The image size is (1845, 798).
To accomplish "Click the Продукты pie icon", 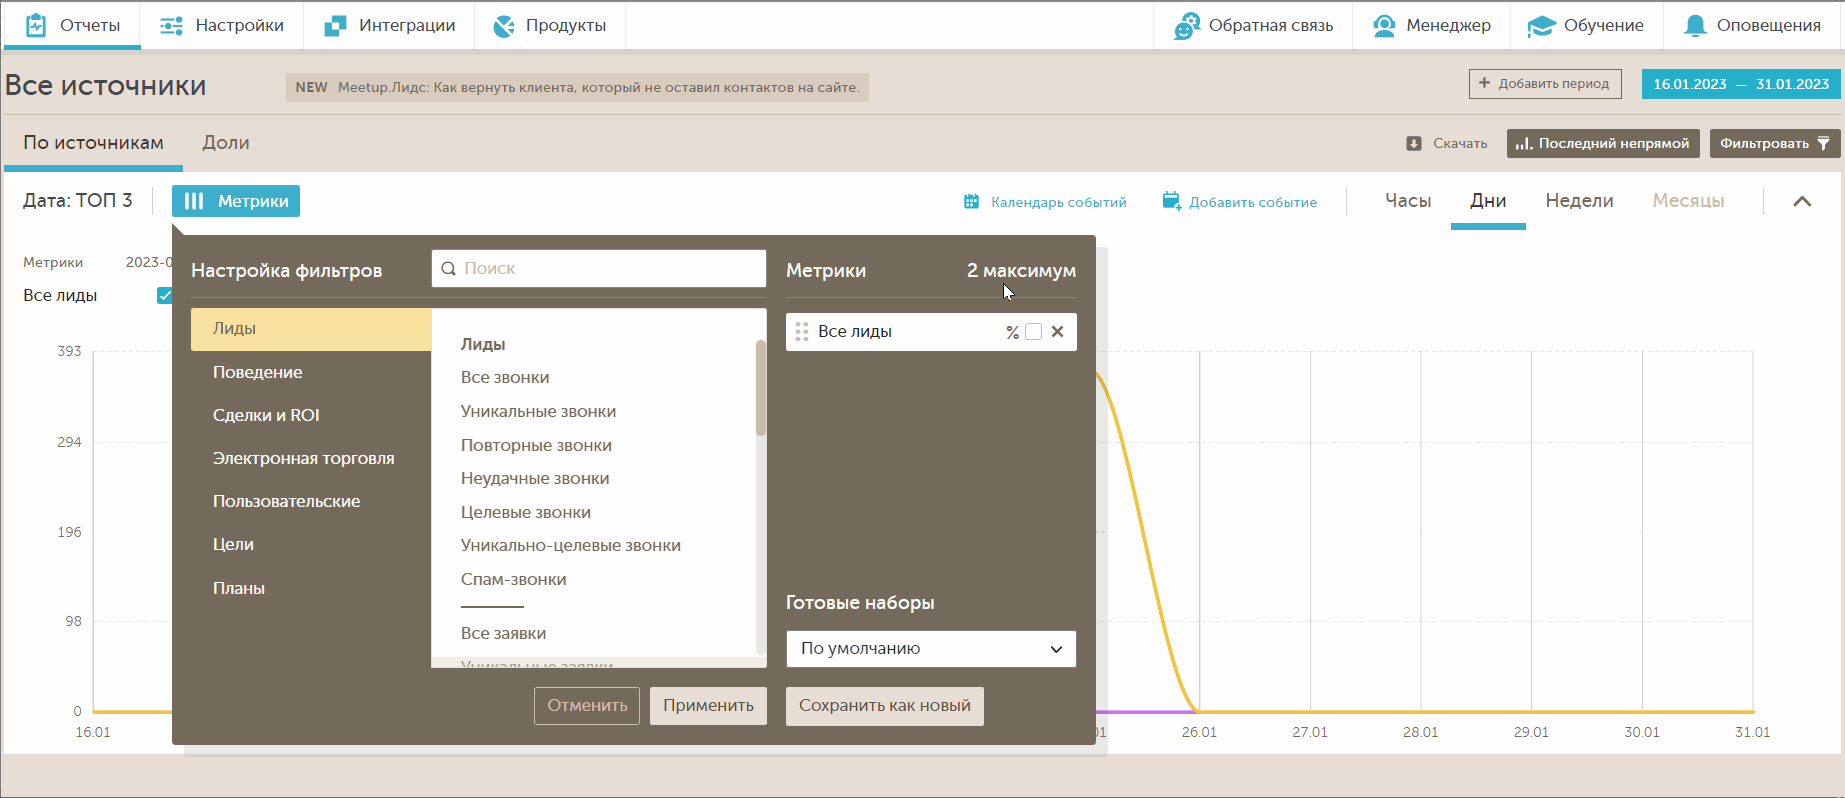I will [x=504, y=26].
